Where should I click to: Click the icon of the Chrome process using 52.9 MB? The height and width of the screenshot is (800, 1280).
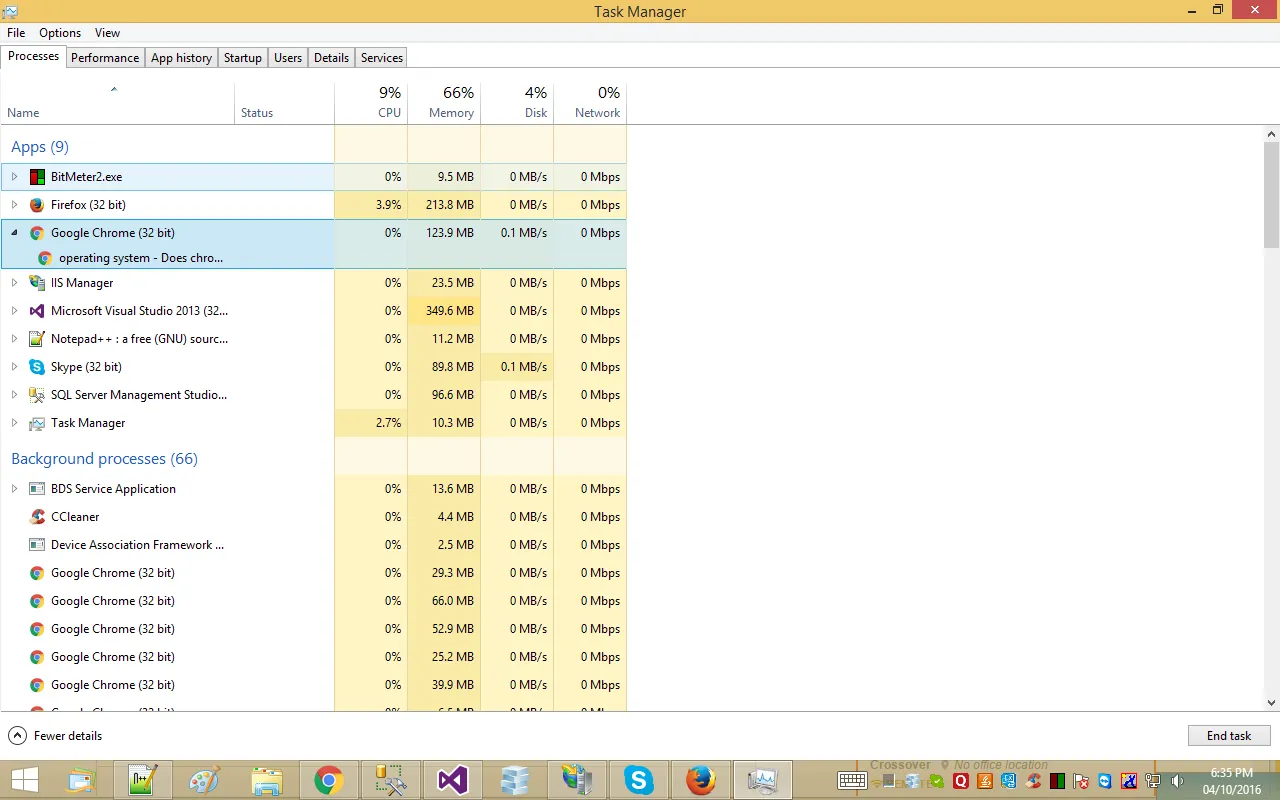pyautogui.click(x=37, y=629)
